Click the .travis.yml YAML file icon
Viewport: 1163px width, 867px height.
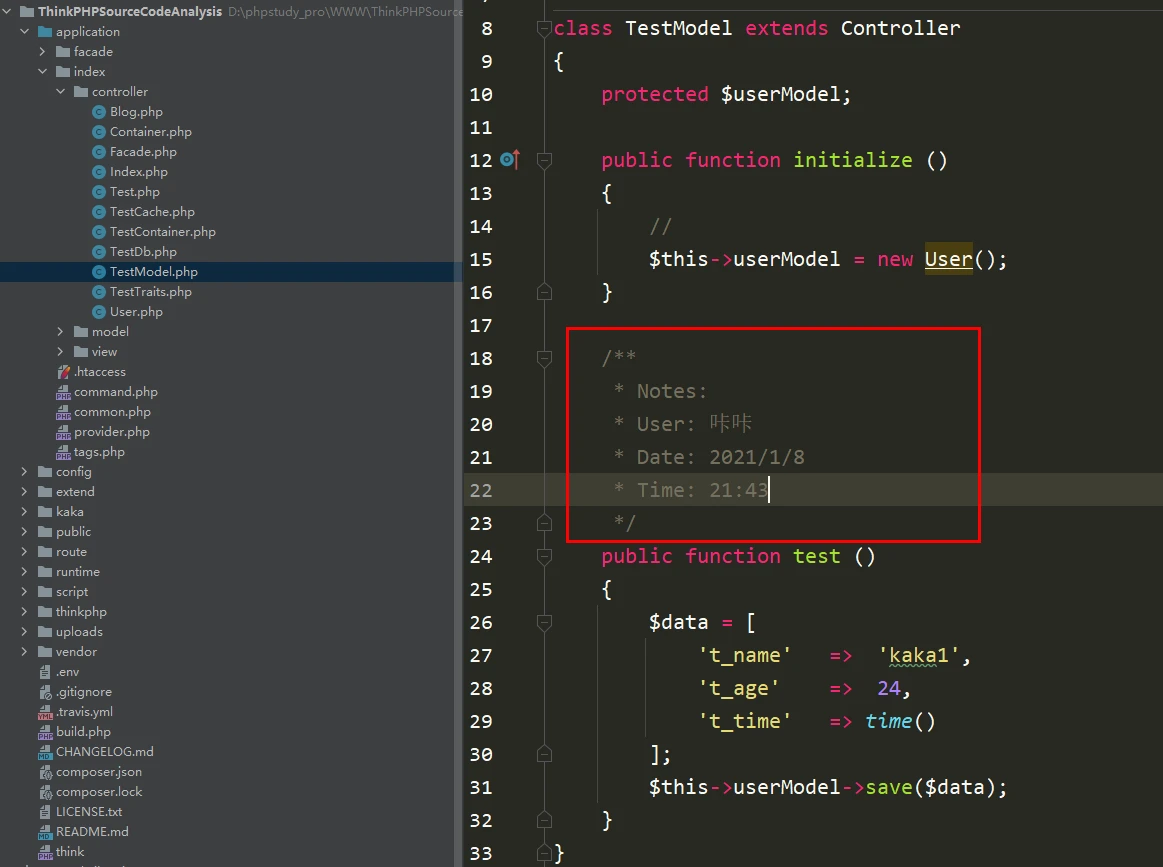46,712
